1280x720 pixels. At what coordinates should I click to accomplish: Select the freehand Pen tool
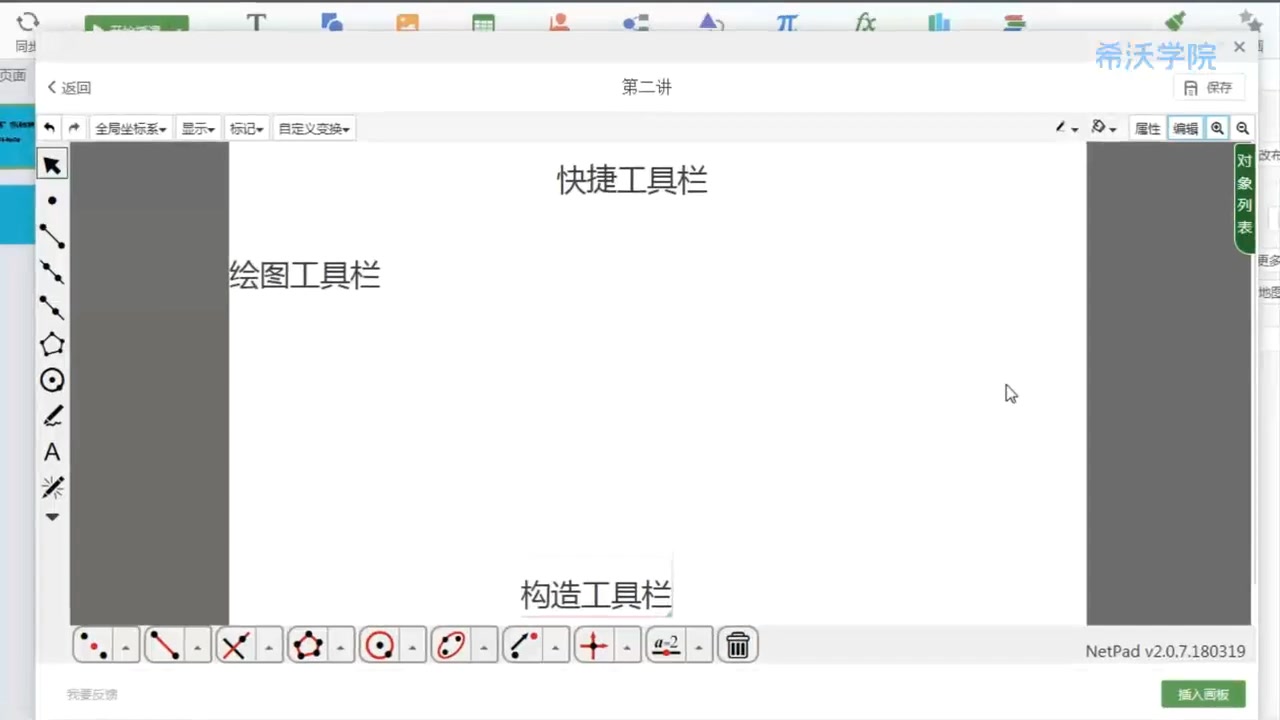coord(52,416)
